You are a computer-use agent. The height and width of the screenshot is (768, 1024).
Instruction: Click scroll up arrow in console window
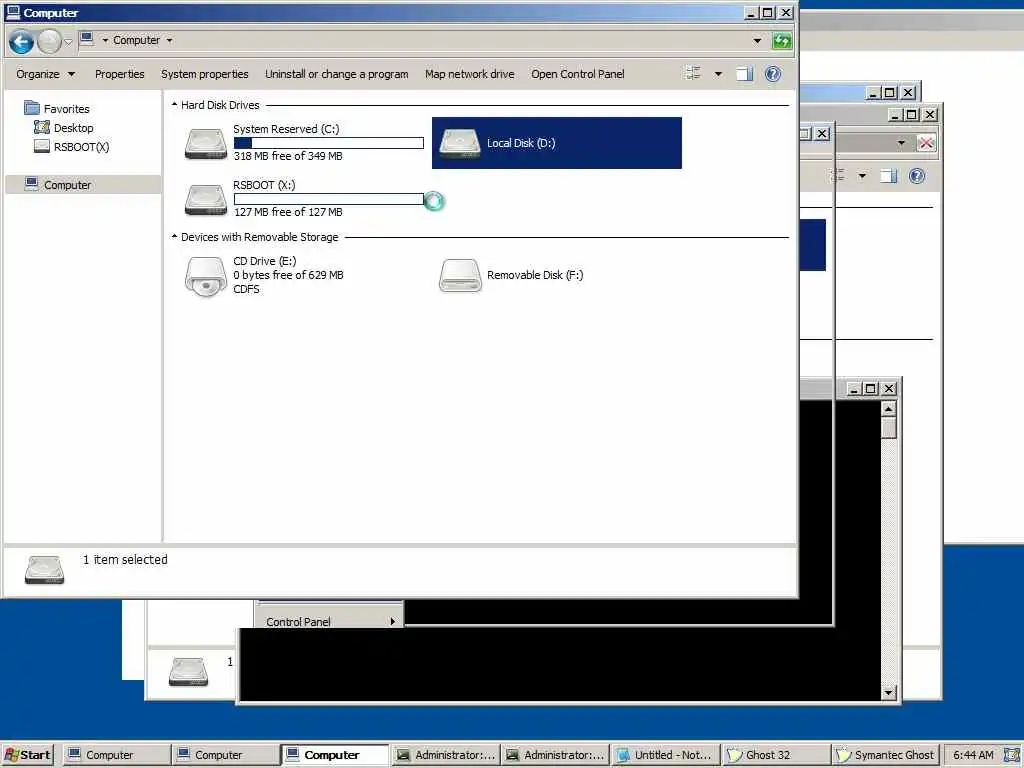888,409
